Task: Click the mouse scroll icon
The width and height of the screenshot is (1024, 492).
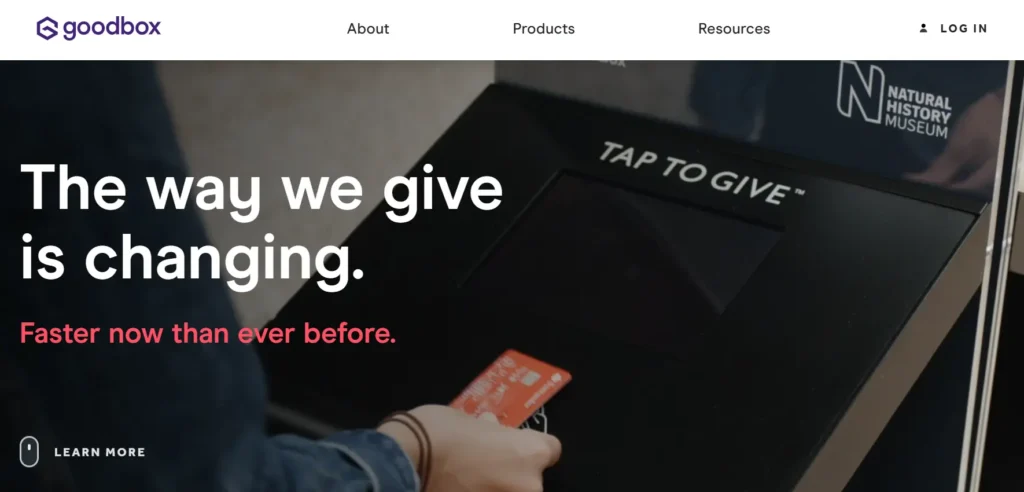Action: click(x=29, y=451)
